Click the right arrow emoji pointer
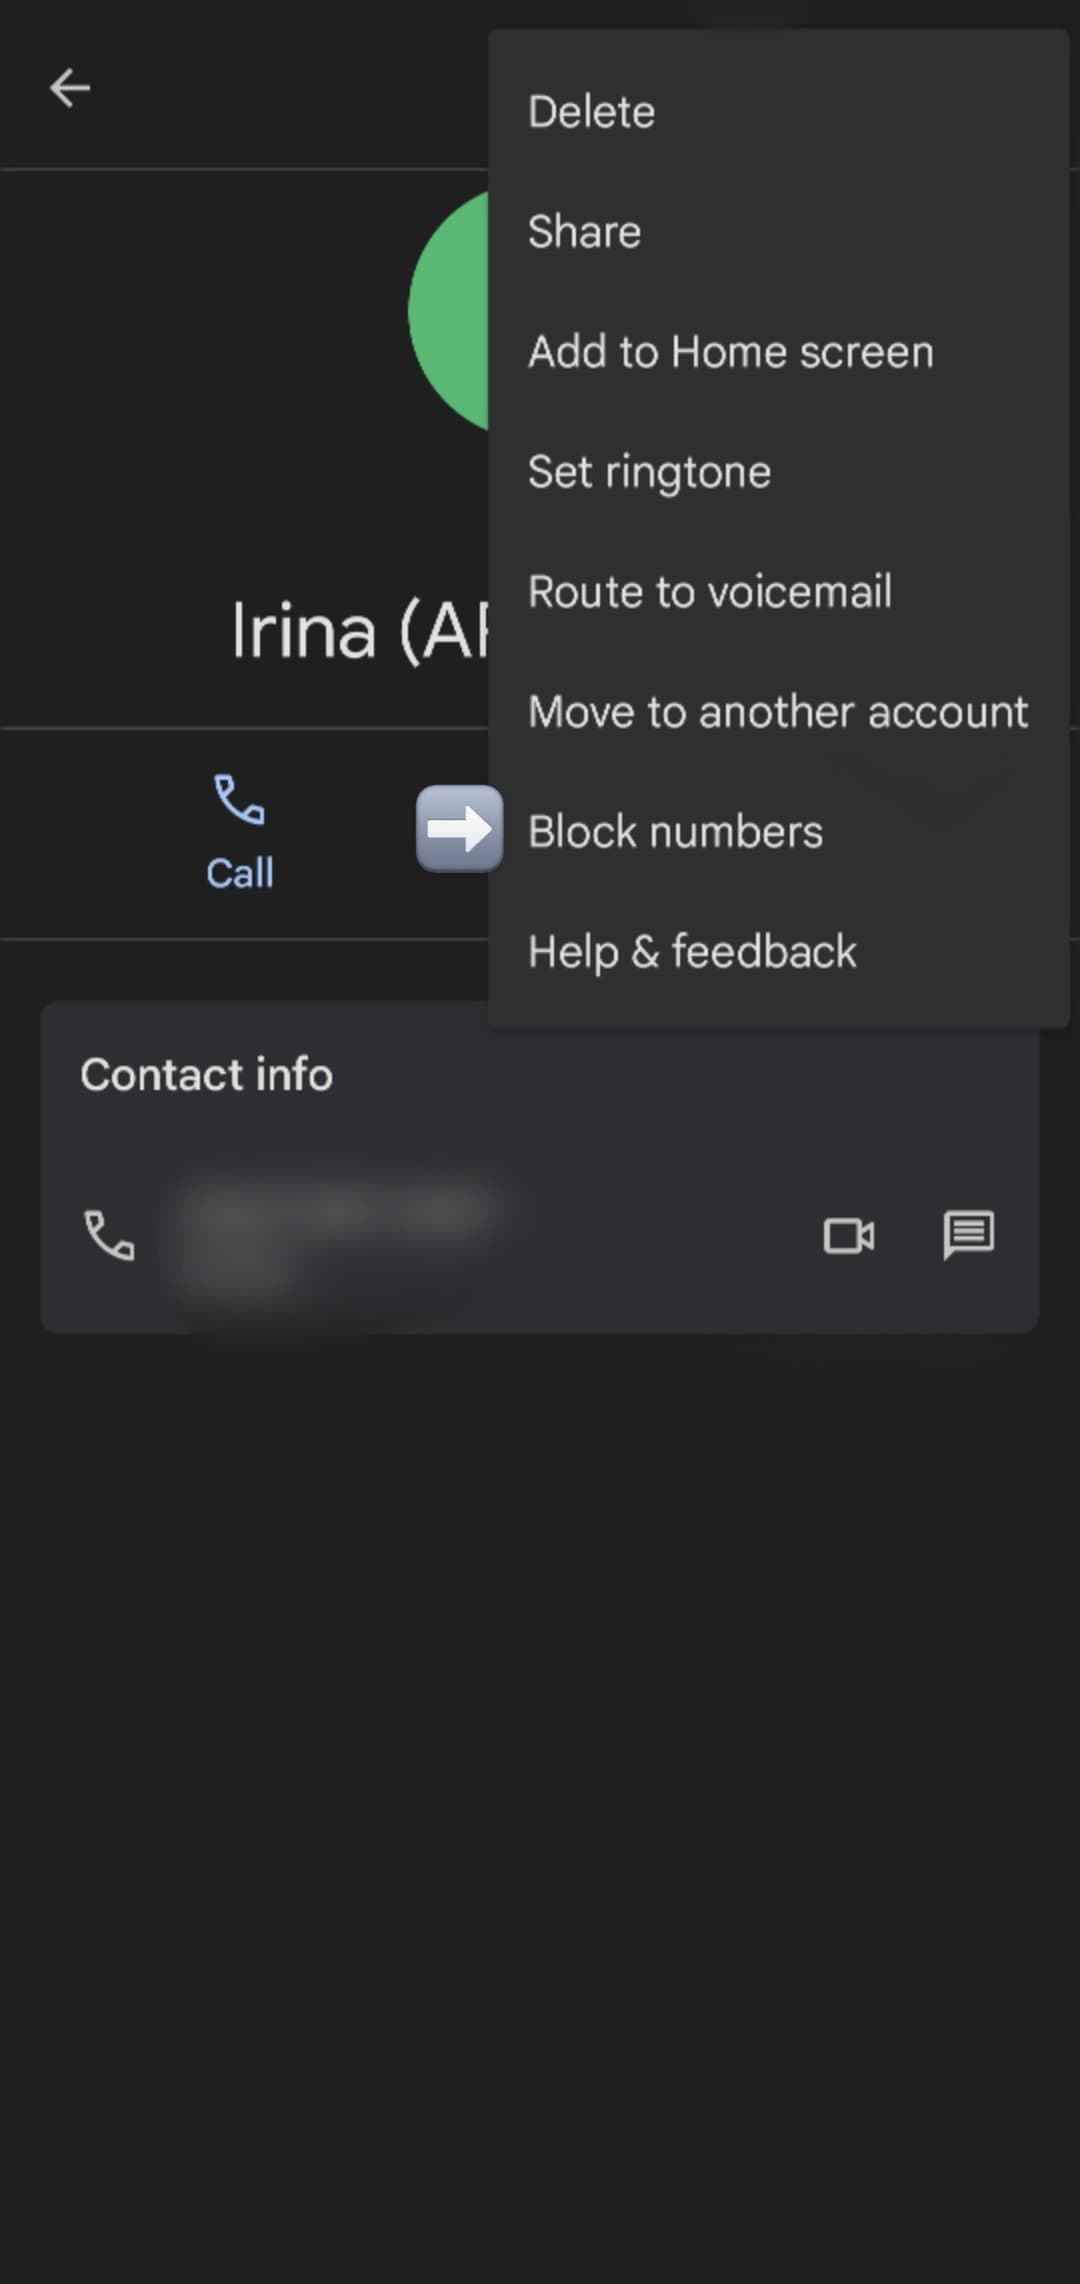The width and height of the screenshot is (1080, 2284). [x=459, y=828]
